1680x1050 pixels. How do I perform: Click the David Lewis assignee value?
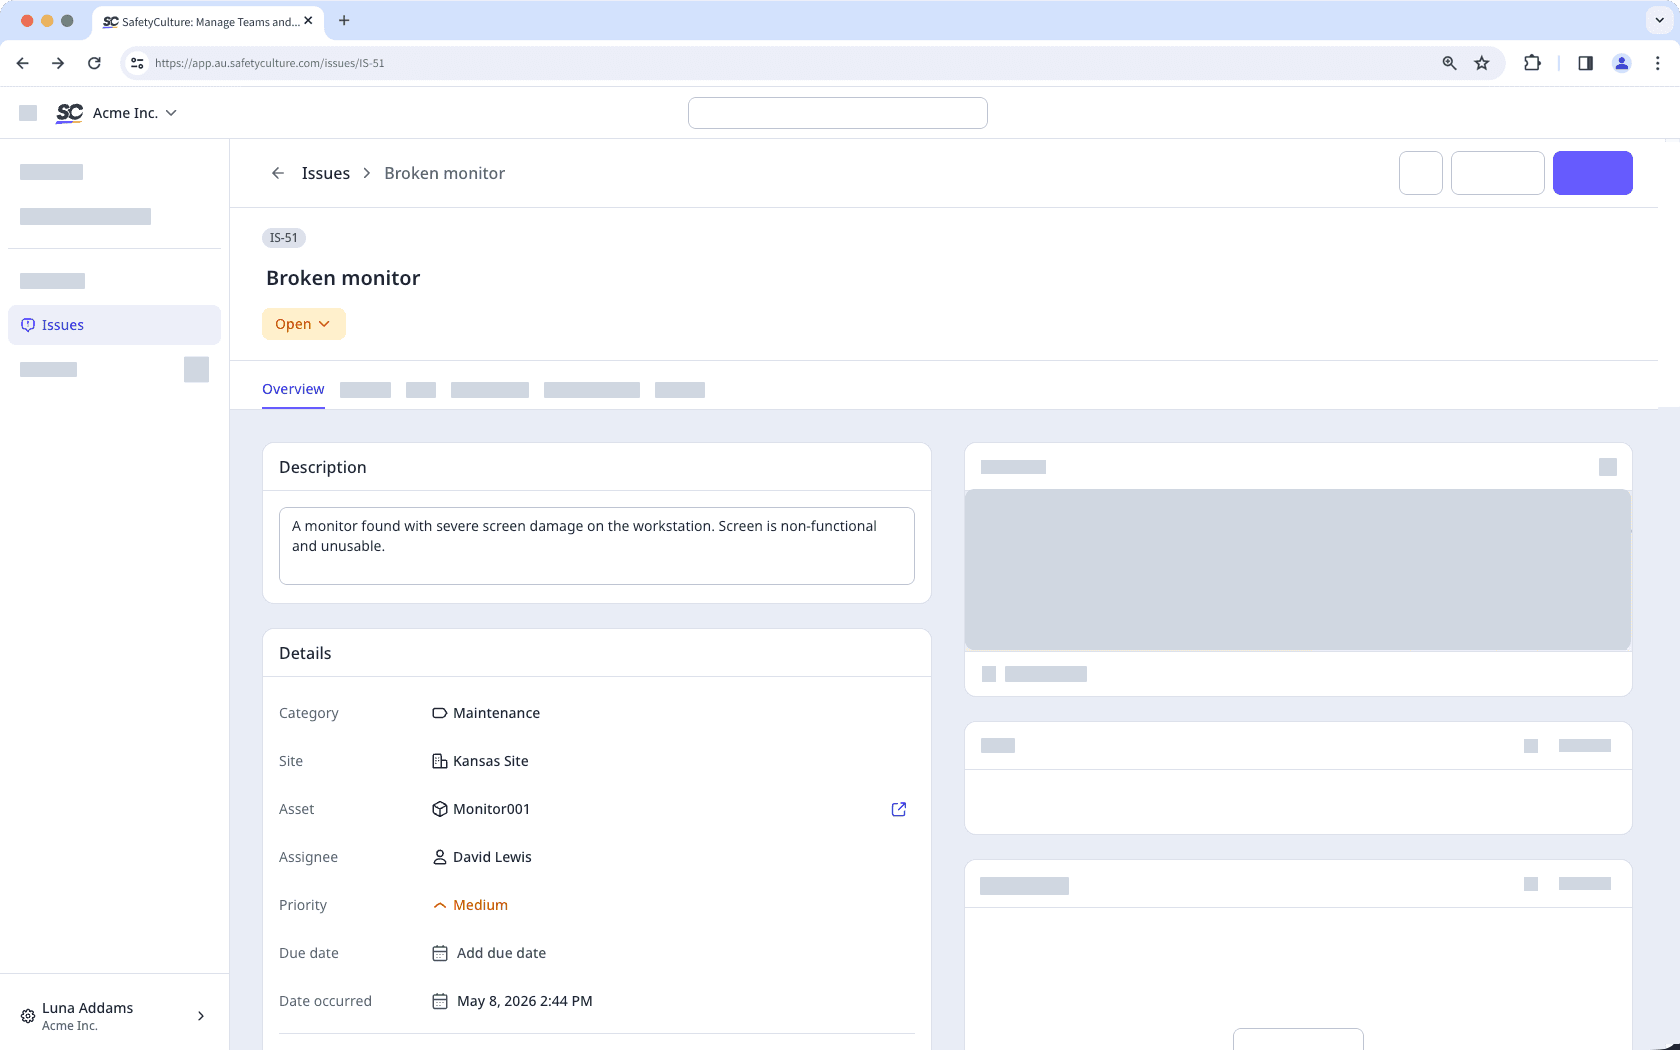[492, 857]
